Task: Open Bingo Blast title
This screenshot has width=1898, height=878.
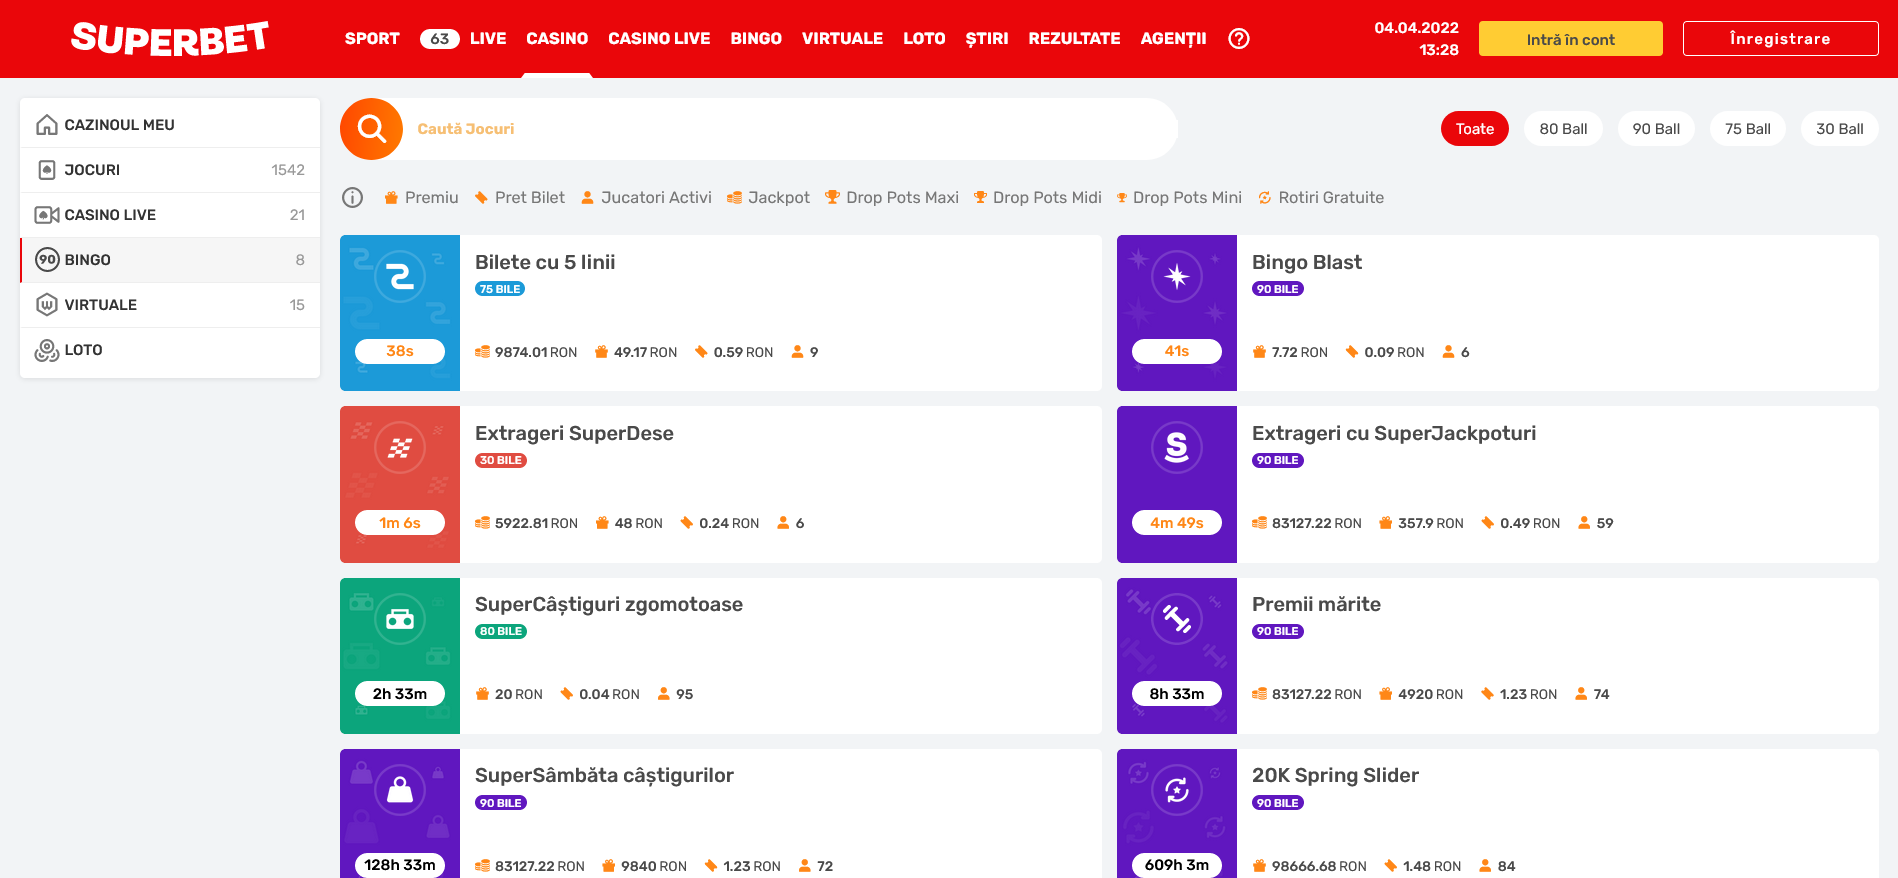Action: (x=1307, y=262)
